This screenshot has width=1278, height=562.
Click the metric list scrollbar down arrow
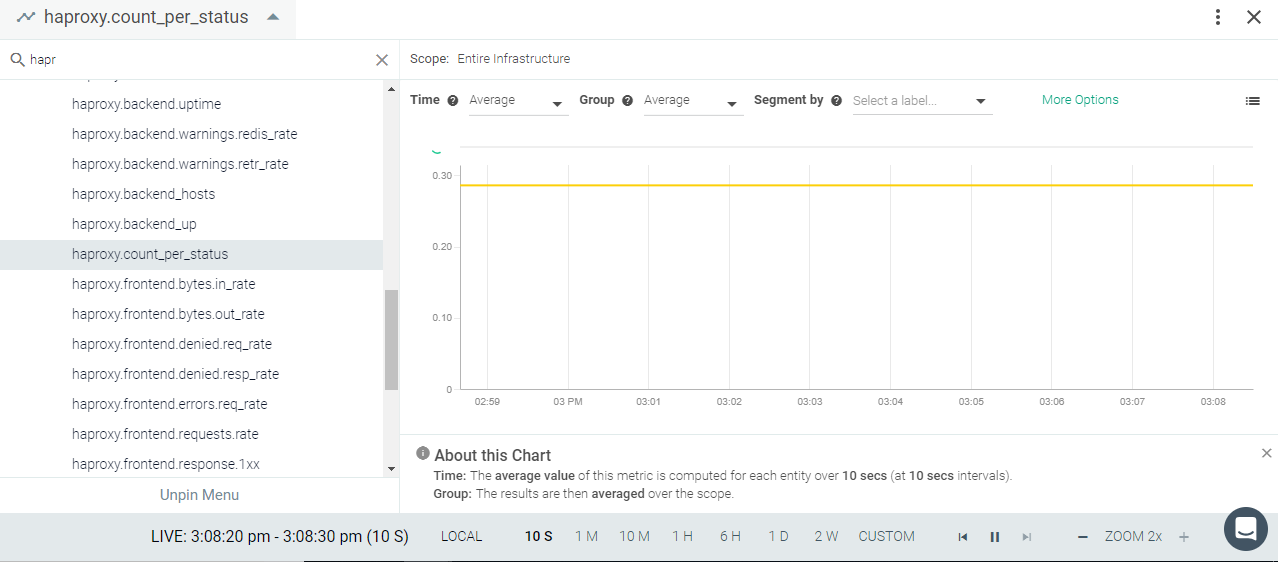[391, 468]
